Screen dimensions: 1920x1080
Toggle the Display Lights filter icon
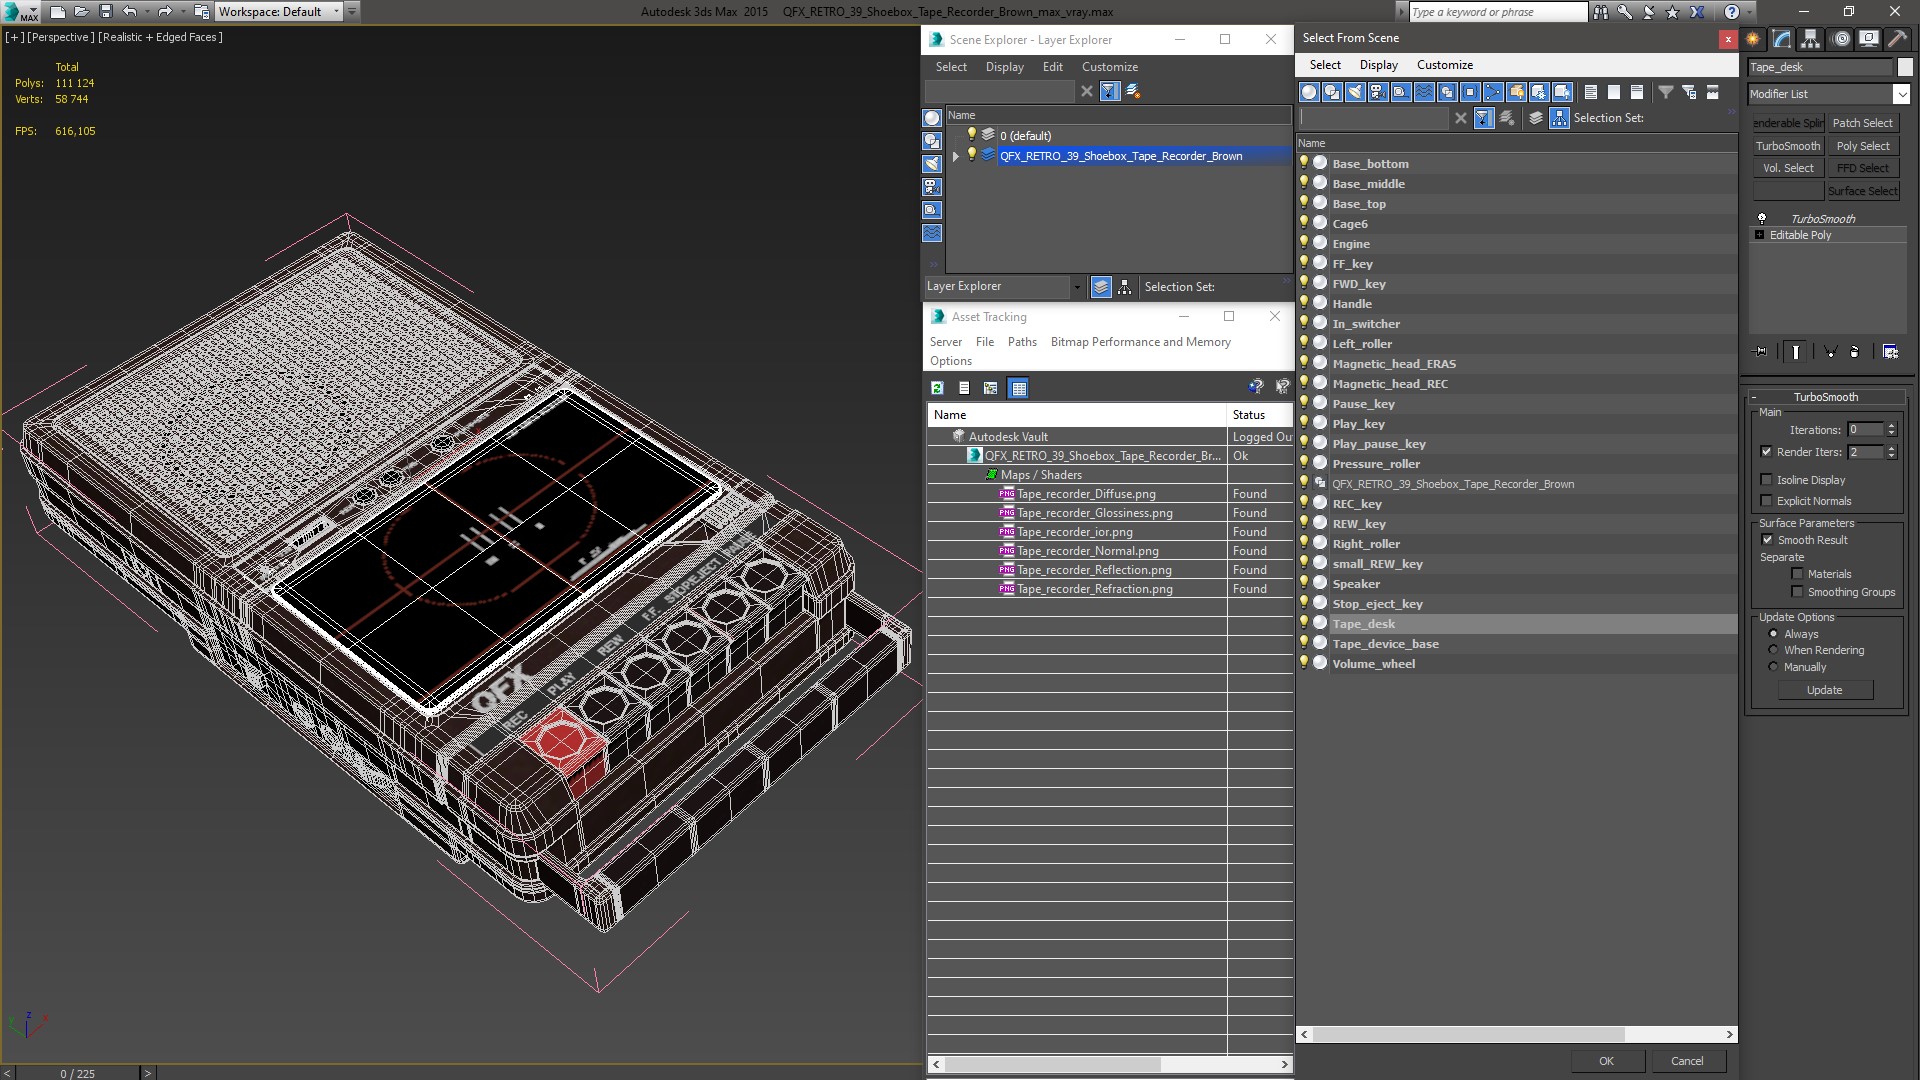(1355, 92)
